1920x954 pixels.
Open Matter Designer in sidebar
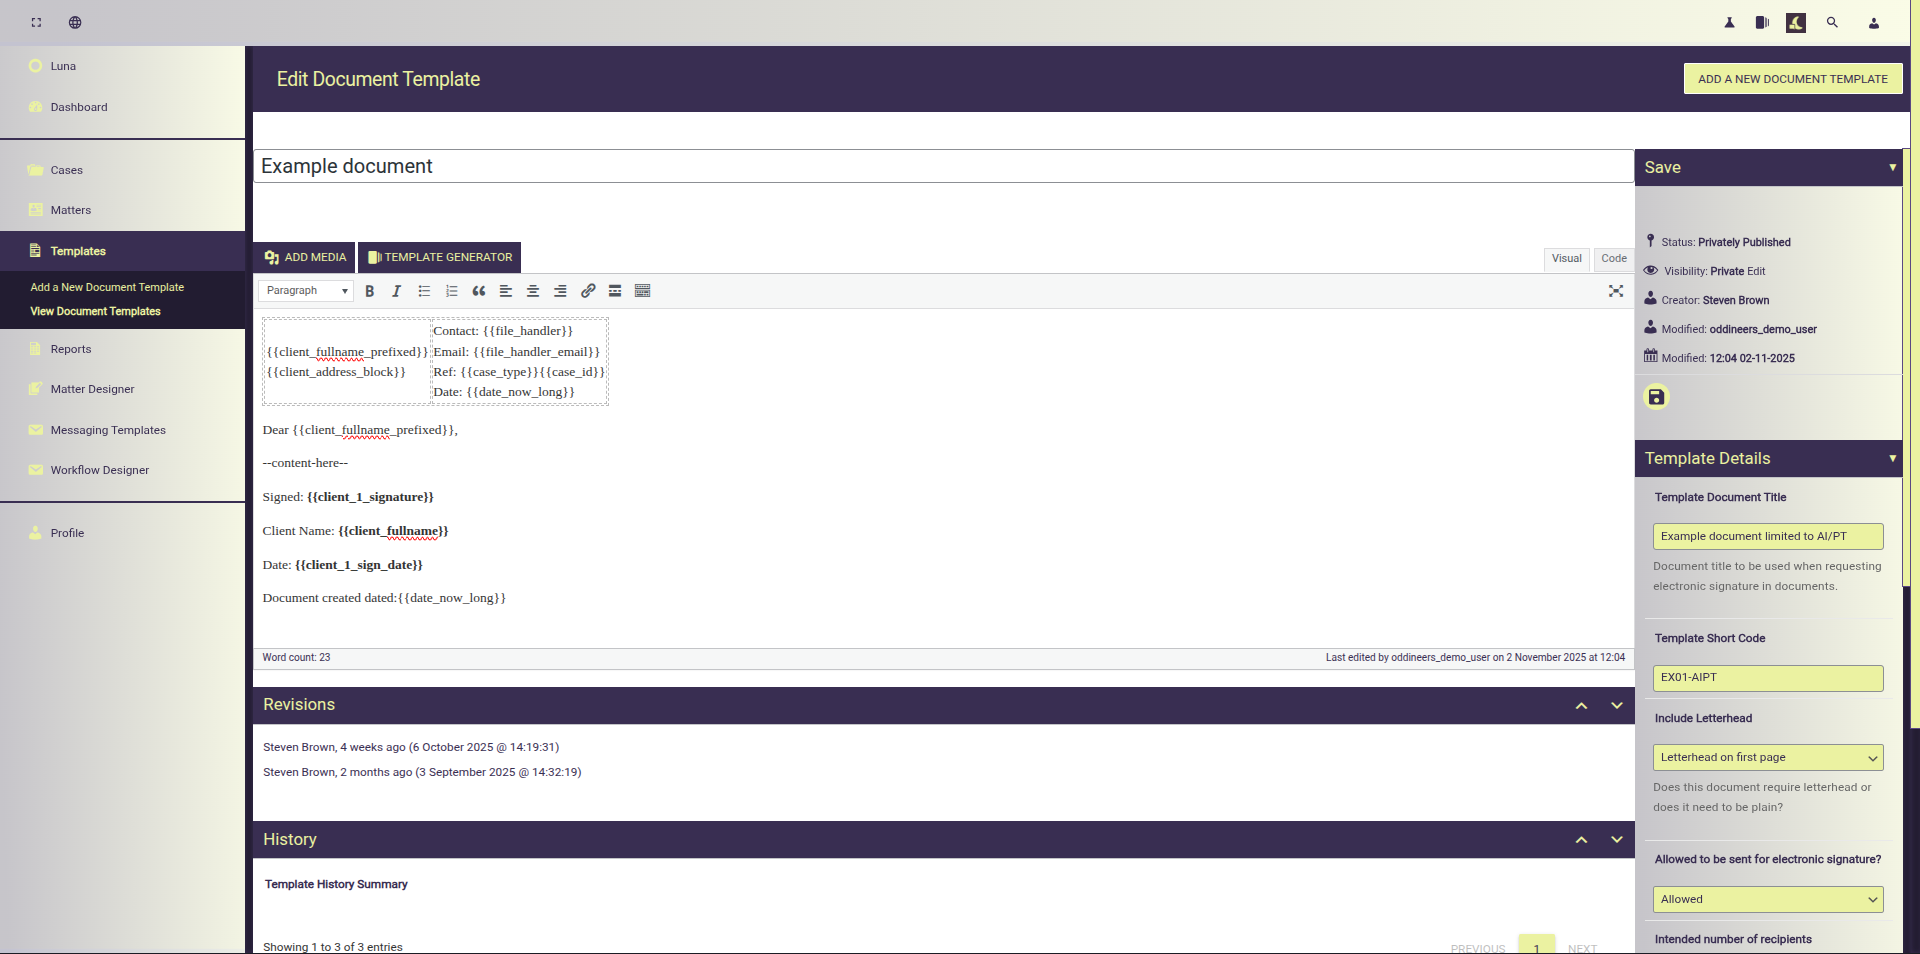pyautogui.click(x=92, y=390)
